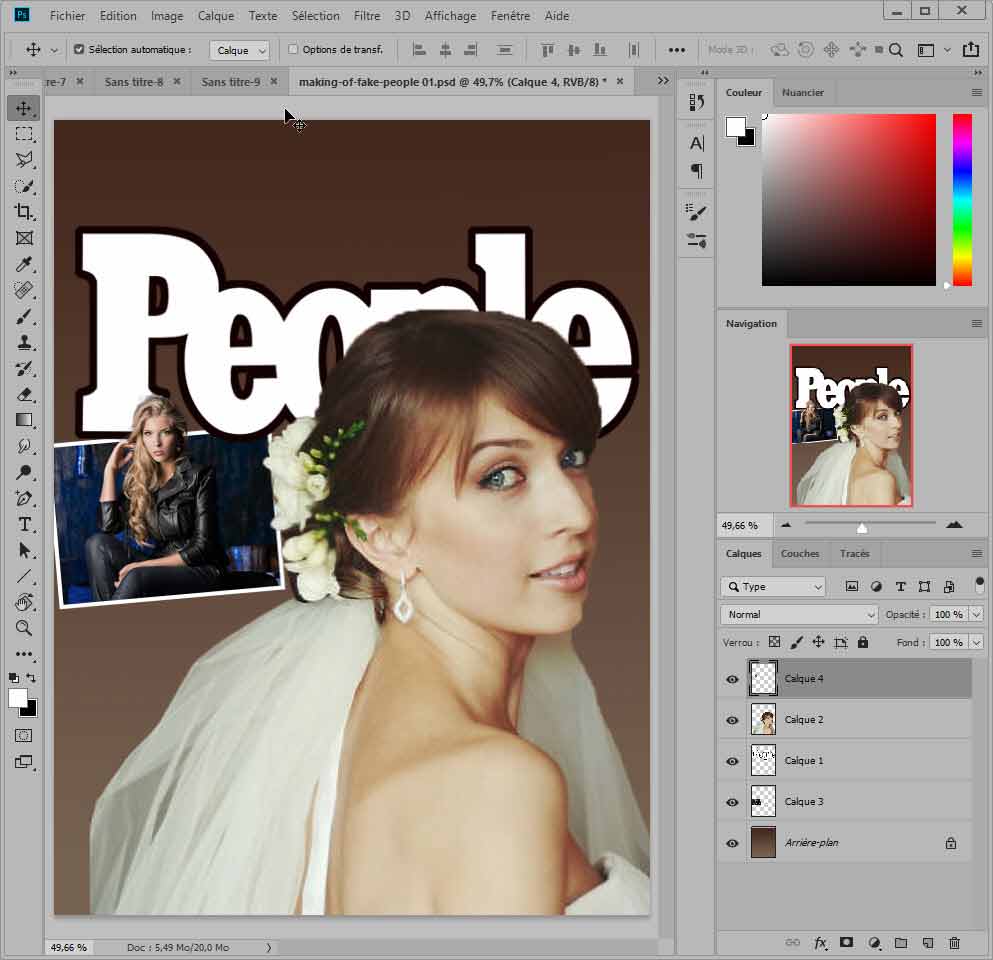The image size is (993, 960).
Task: Select the Hand tool
Action: coord(23,602)
